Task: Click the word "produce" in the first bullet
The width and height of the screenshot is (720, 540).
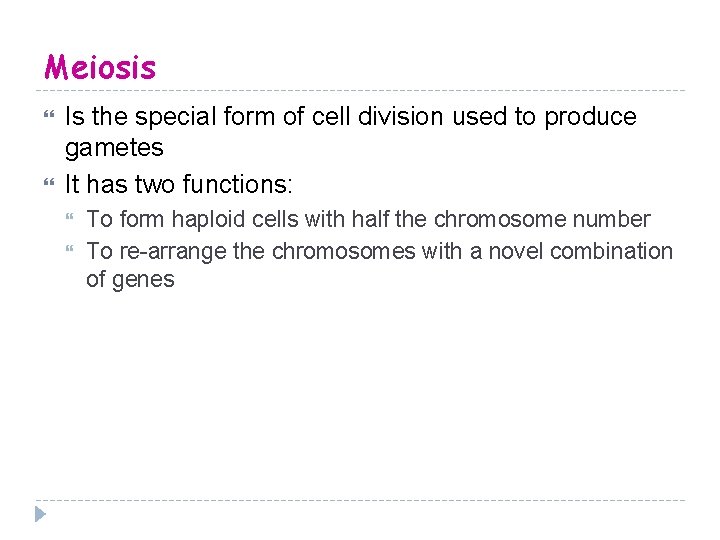Action: [x=590, y=117]
